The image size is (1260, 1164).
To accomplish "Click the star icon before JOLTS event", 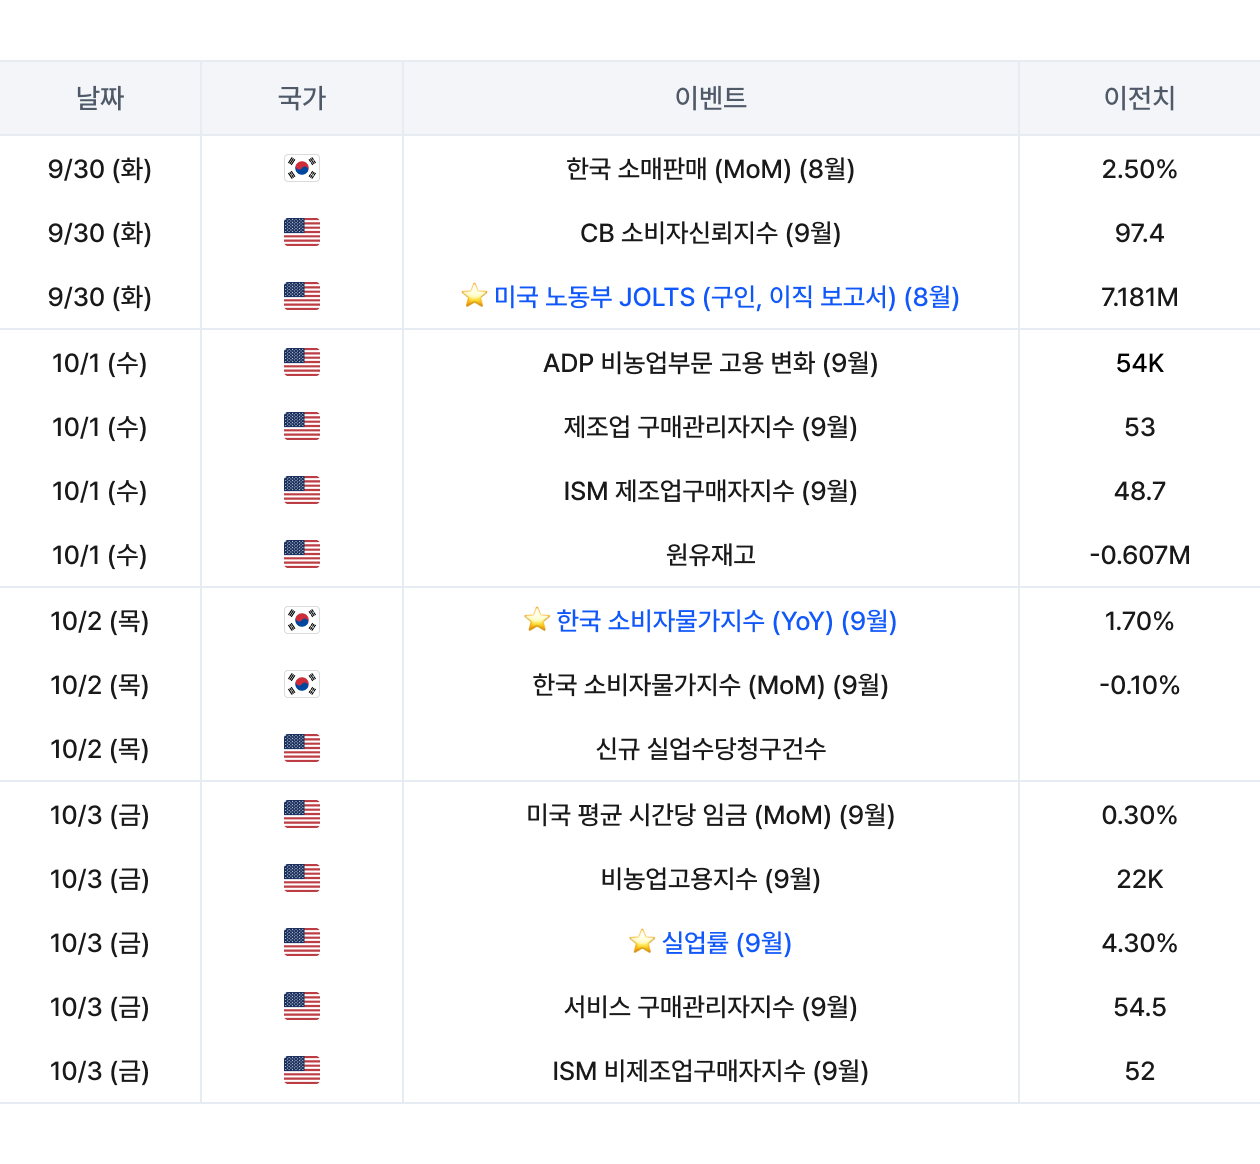I will click(474, 296).
